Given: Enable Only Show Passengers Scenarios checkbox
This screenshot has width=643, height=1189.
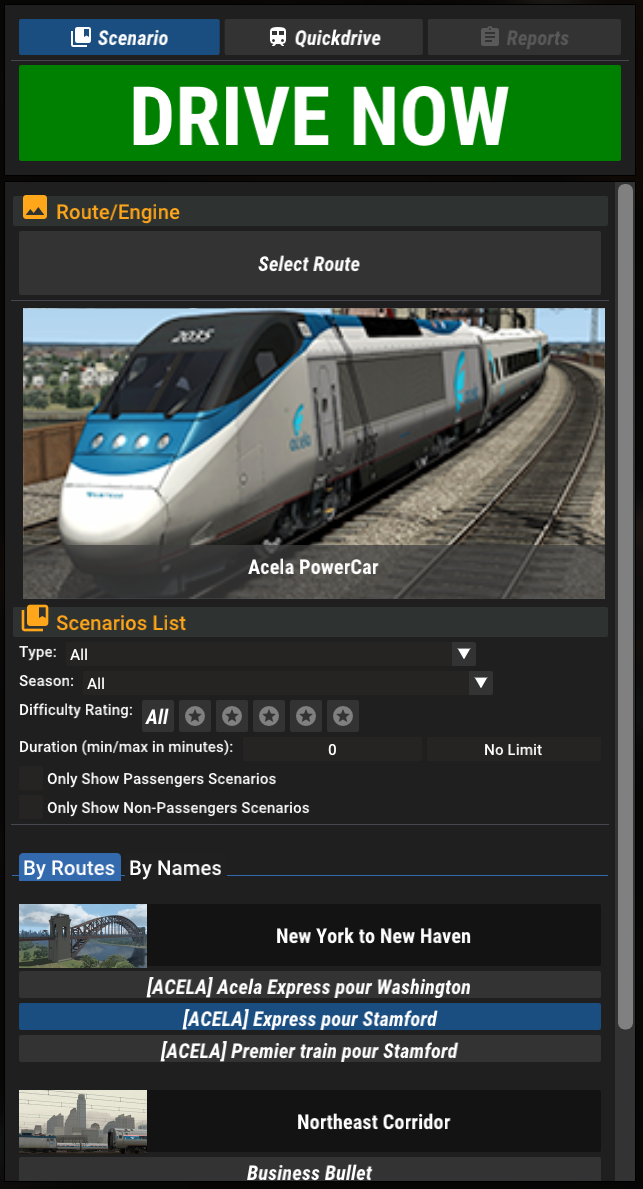Looking at the screenshot, I should [x=31, y=779].
